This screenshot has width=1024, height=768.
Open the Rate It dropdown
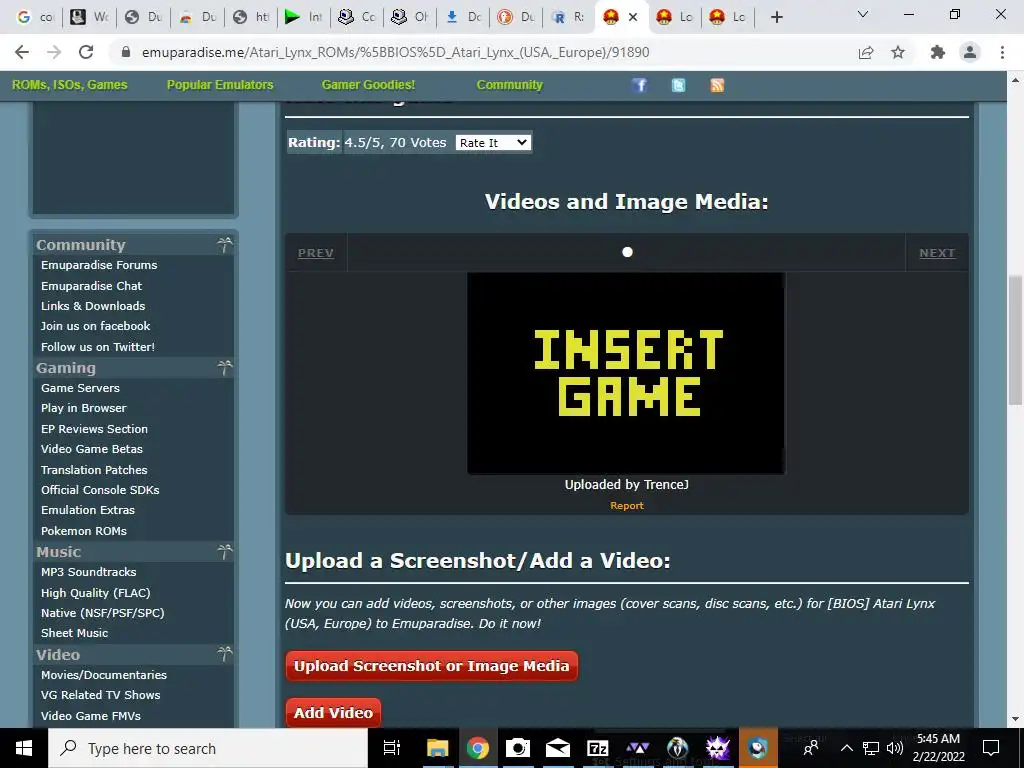point(493,142)
